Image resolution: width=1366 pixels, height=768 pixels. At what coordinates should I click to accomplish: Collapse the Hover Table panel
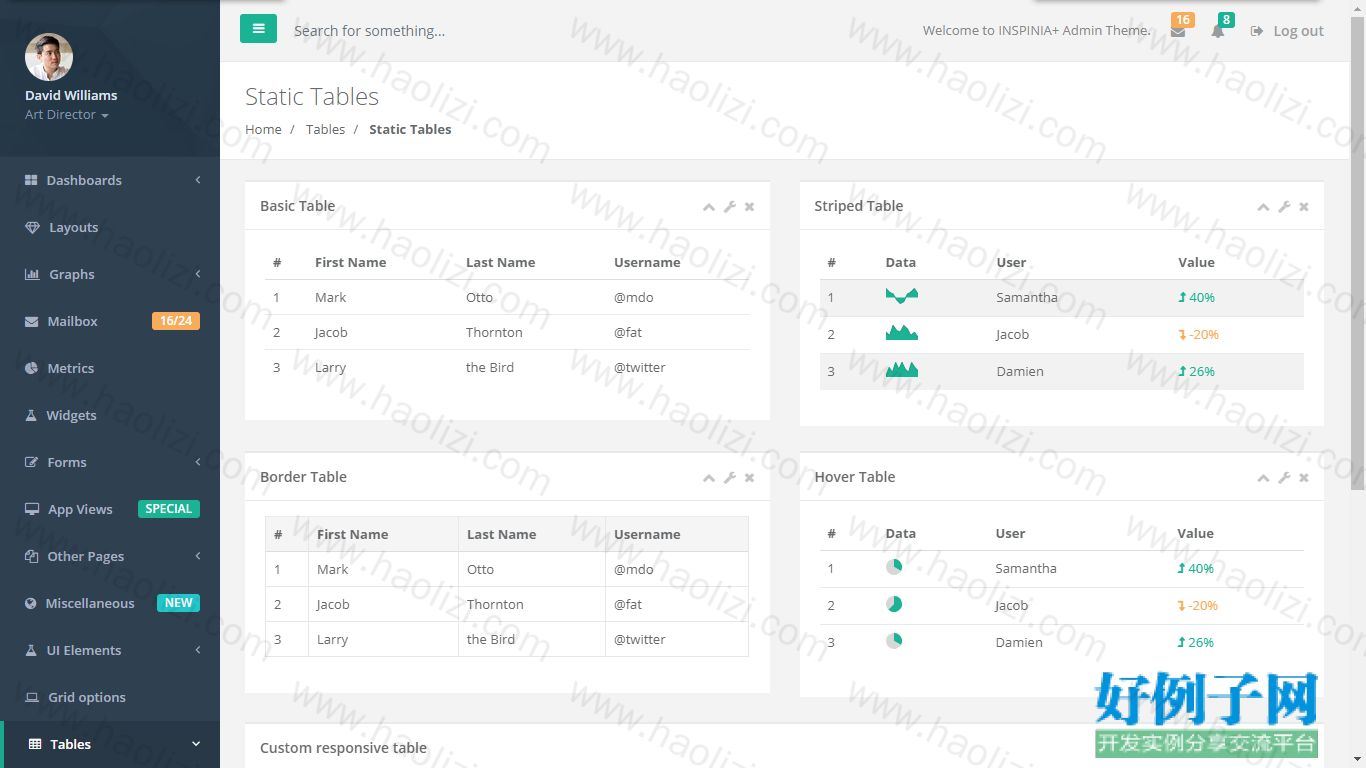(1263, 478)
